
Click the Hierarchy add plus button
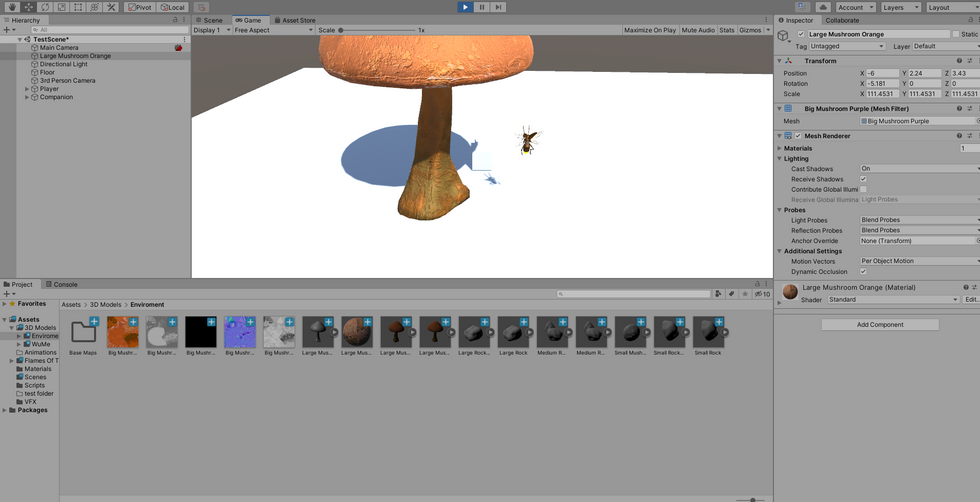pos(9,29)
